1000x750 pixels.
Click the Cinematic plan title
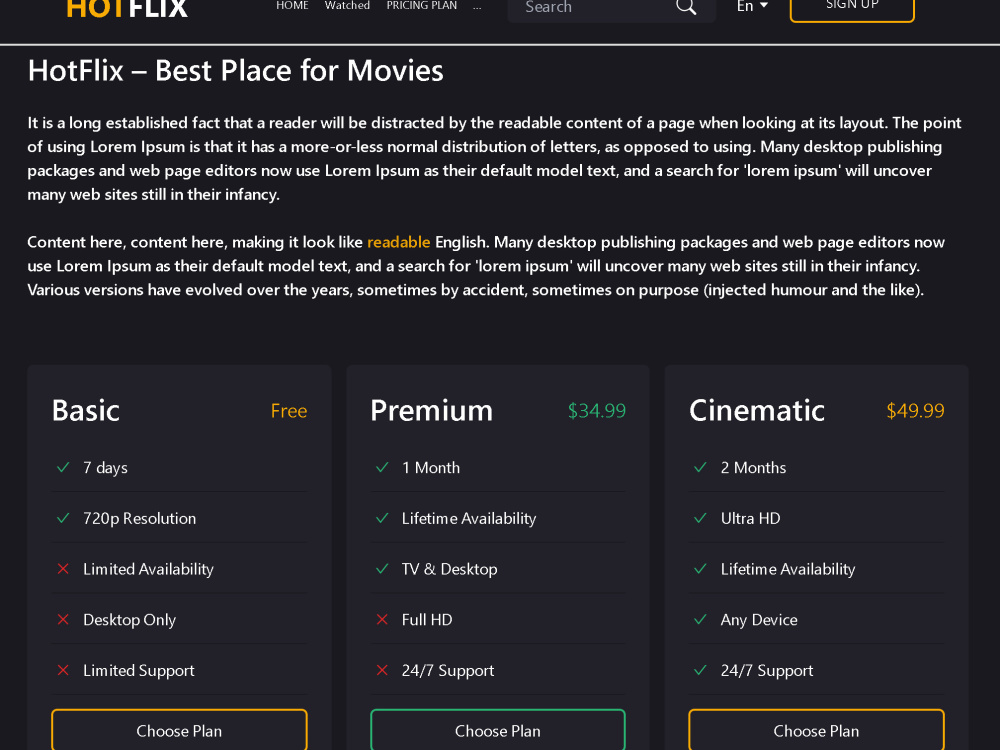pos(757,410)
